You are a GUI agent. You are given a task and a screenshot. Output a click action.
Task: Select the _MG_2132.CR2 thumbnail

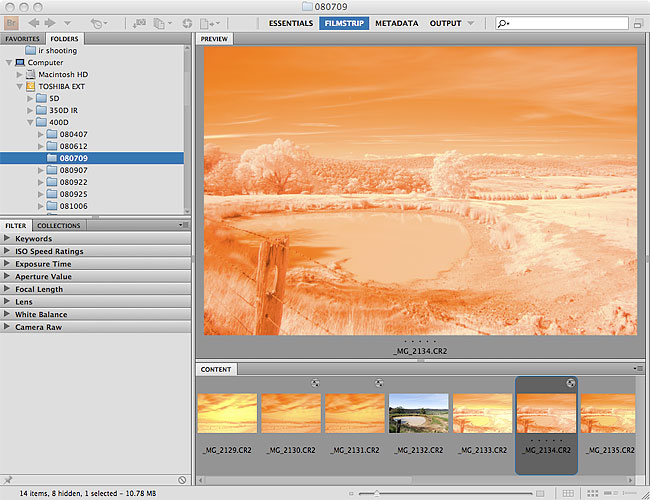coord(418,413)
